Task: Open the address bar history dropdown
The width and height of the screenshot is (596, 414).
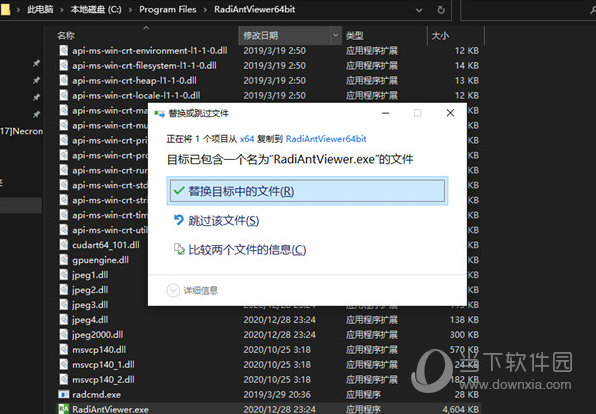Action: click(419, 10)
